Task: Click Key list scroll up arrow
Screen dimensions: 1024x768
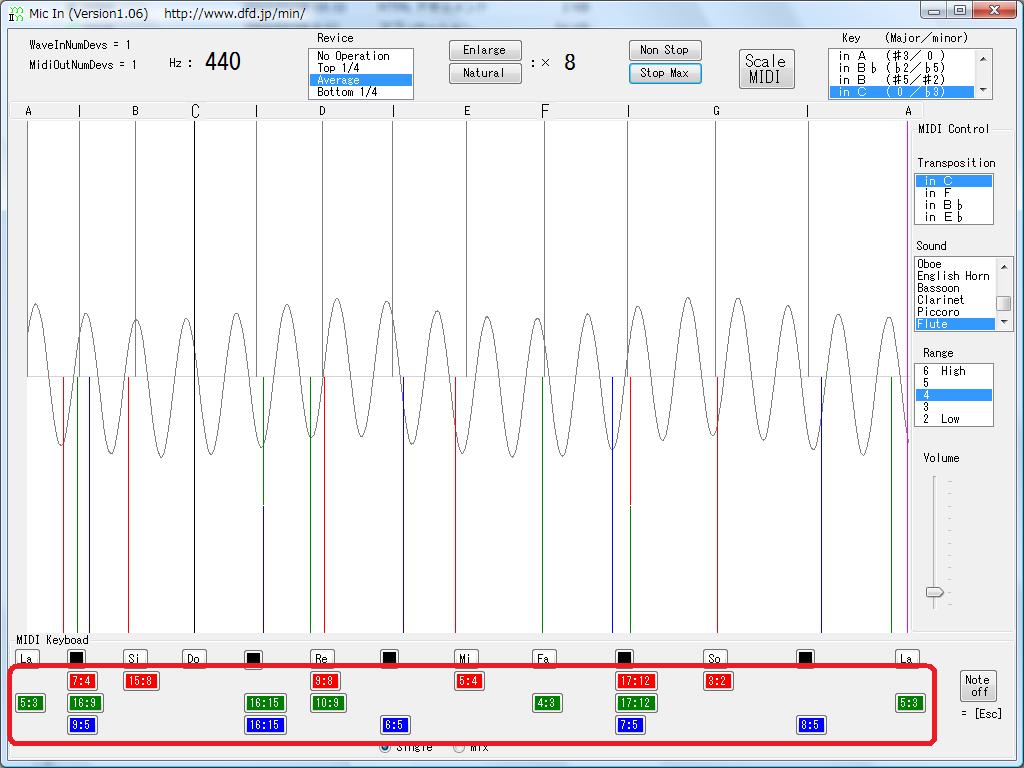Action: tap(983, 59)
